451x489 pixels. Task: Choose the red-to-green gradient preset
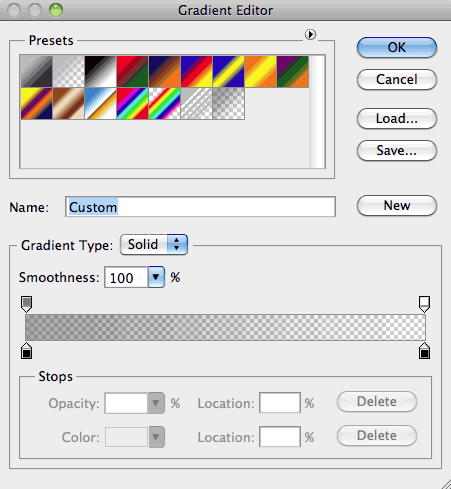tap(132, 72)
